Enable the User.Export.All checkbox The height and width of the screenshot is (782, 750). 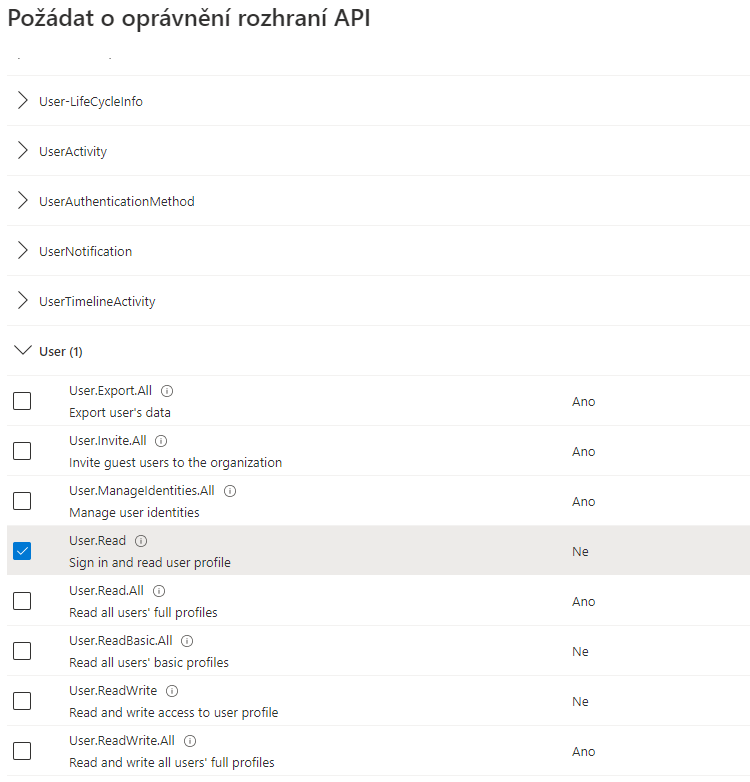click(22, 401)
